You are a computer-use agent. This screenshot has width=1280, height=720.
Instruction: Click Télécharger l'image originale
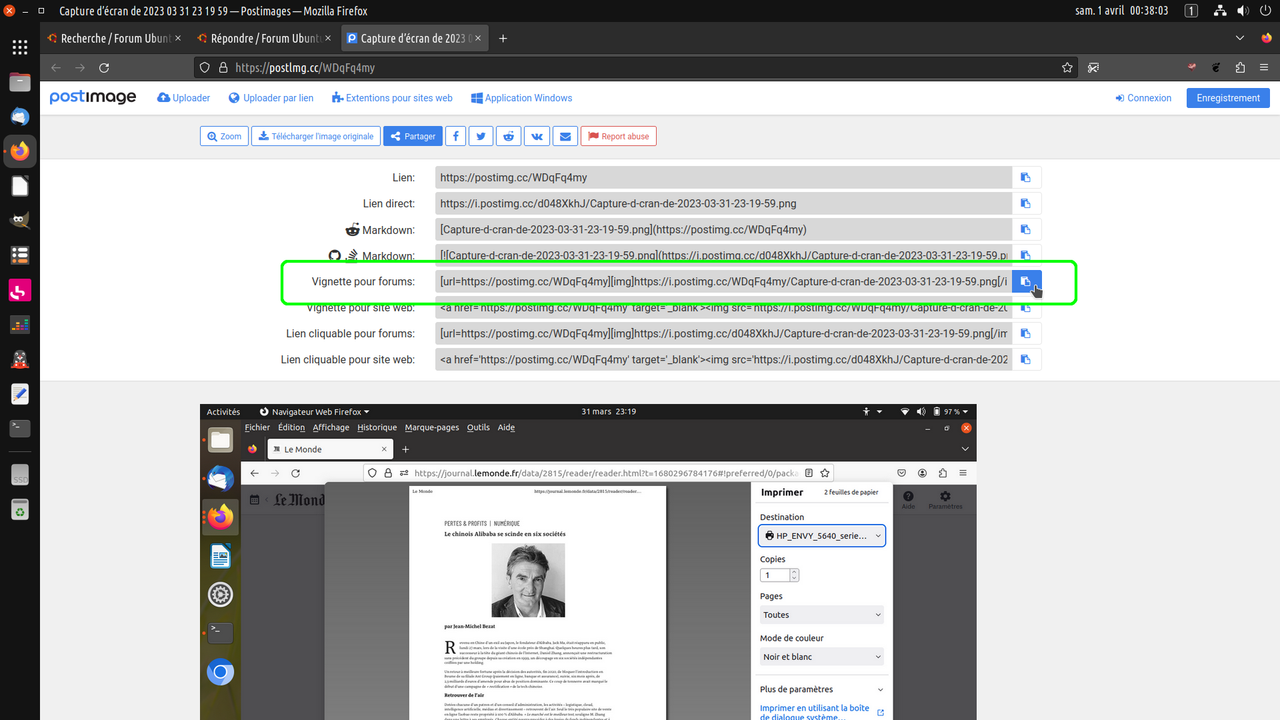coord(315,136)
